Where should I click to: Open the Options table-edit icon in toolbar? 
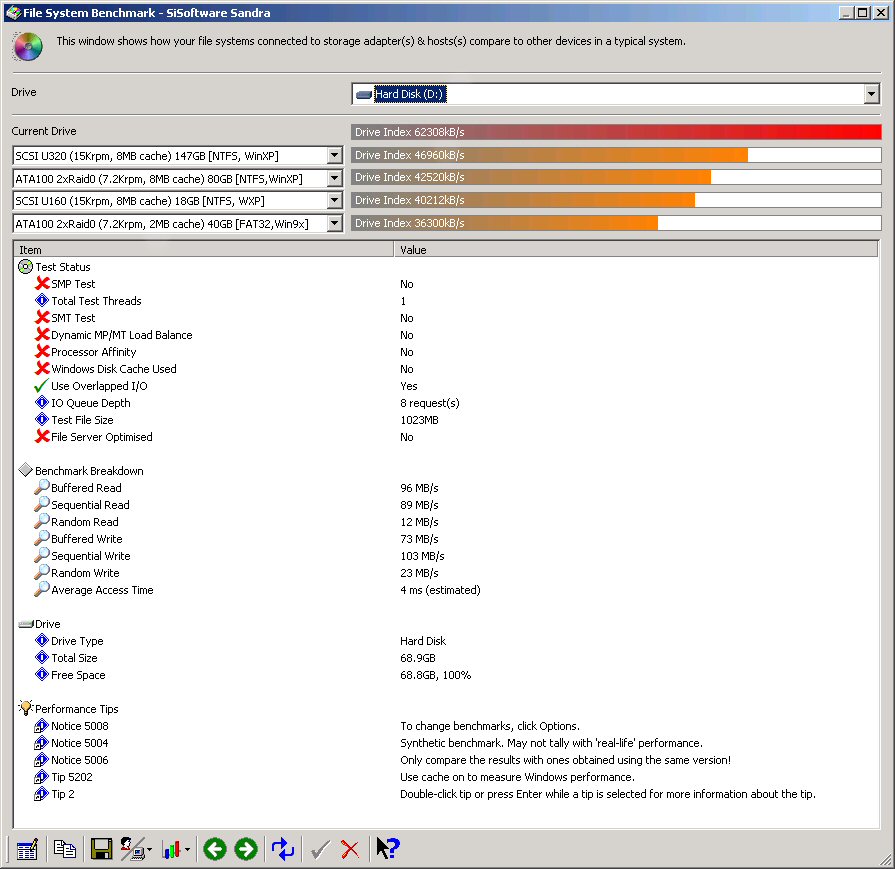point(27,849)
